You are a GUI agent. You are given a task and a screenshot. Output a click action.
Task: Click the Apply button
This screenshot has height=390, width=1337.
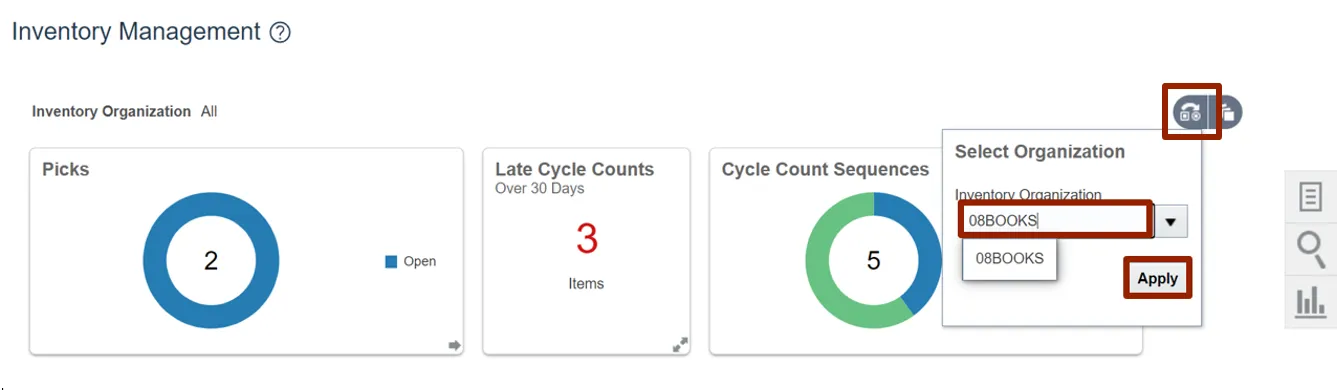click(1158, 279)
